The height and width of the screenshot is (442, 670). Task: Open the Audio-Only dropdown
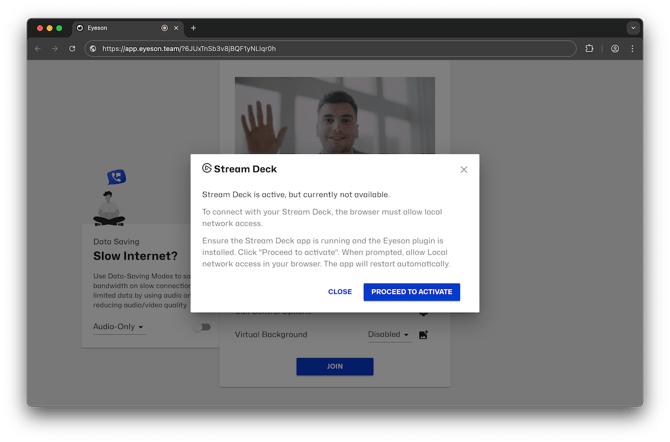pos(119,327)
